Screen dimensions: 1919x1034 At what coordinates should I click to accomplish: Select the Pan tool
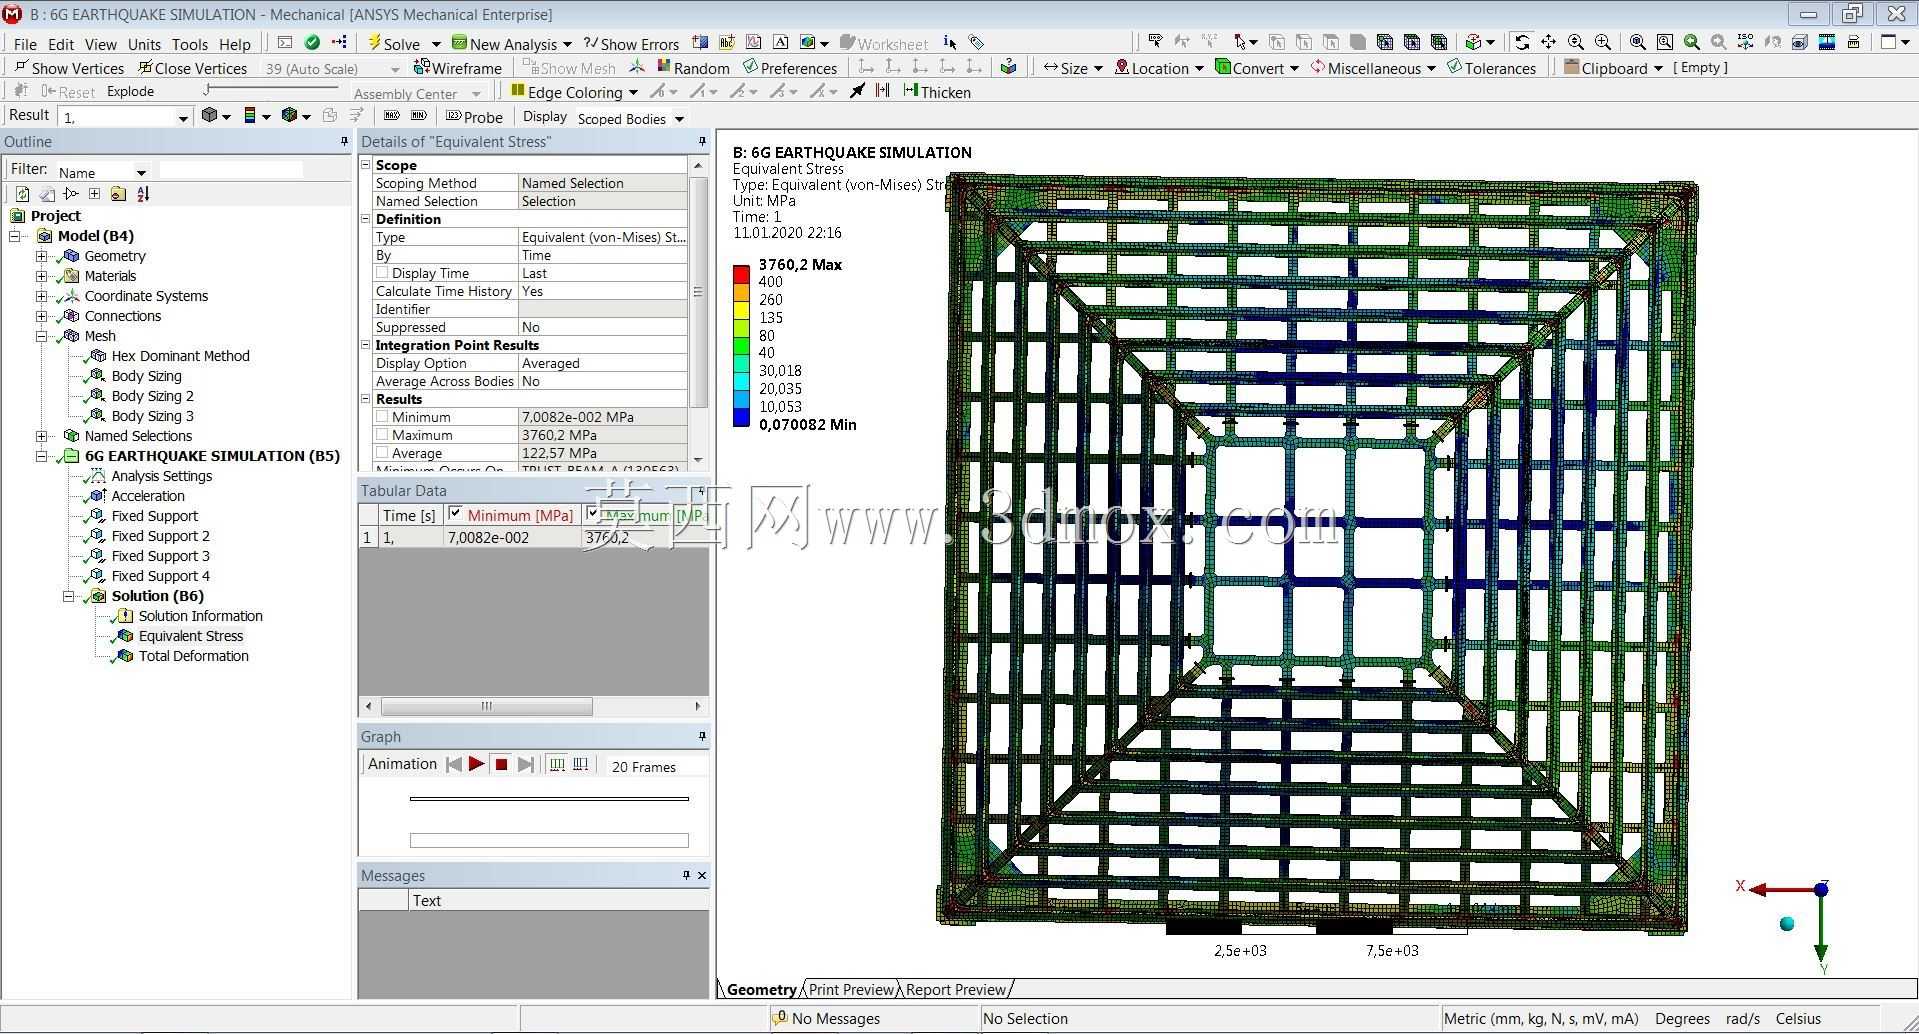1548,42
